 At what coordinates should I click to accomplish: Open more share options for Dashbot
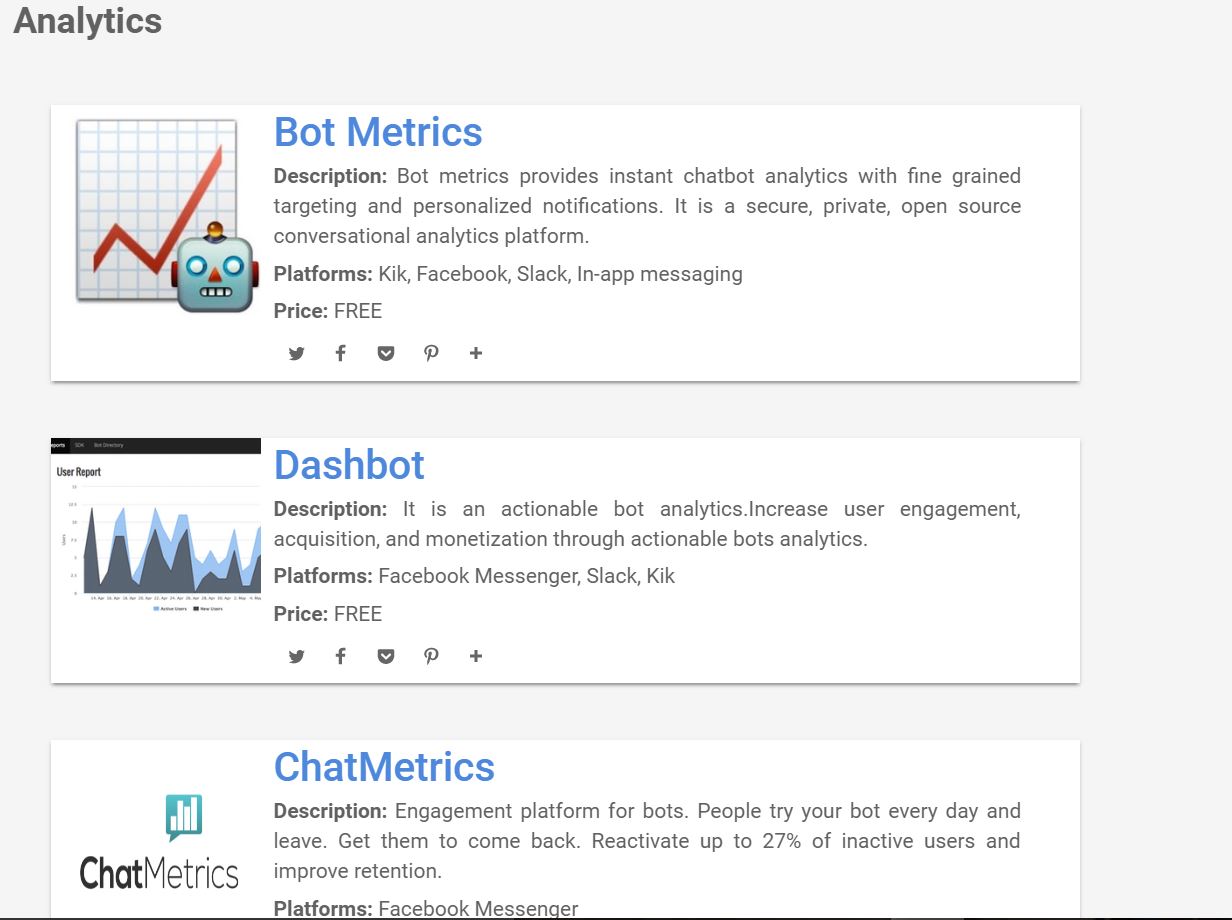pos(476,656)
